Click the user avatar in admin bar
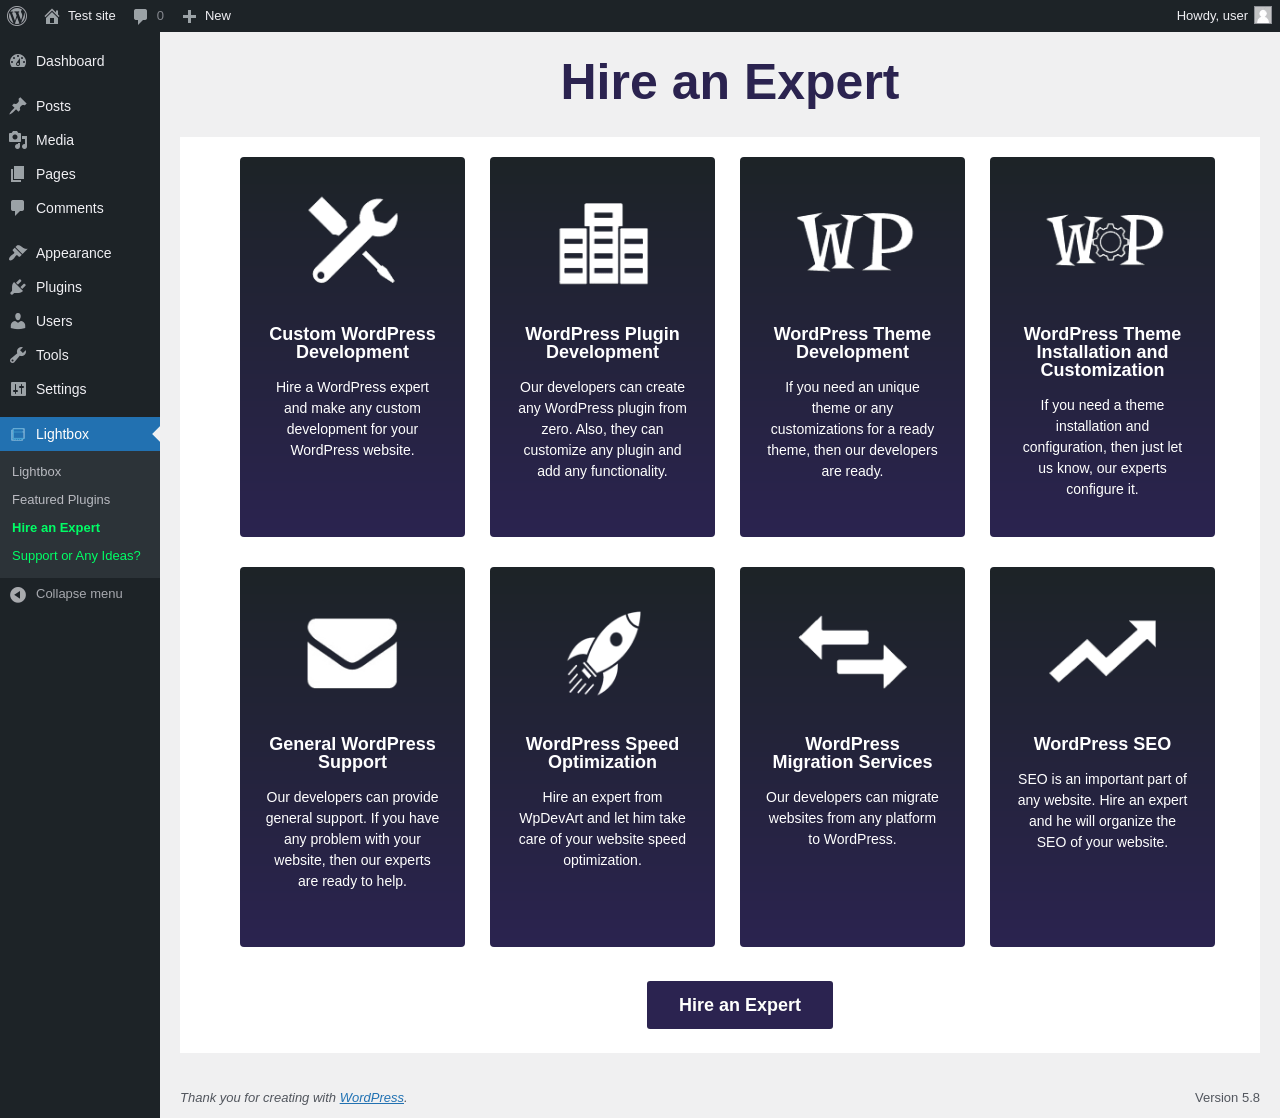Viewport: 1280px width, 1118px height. 1263,15
